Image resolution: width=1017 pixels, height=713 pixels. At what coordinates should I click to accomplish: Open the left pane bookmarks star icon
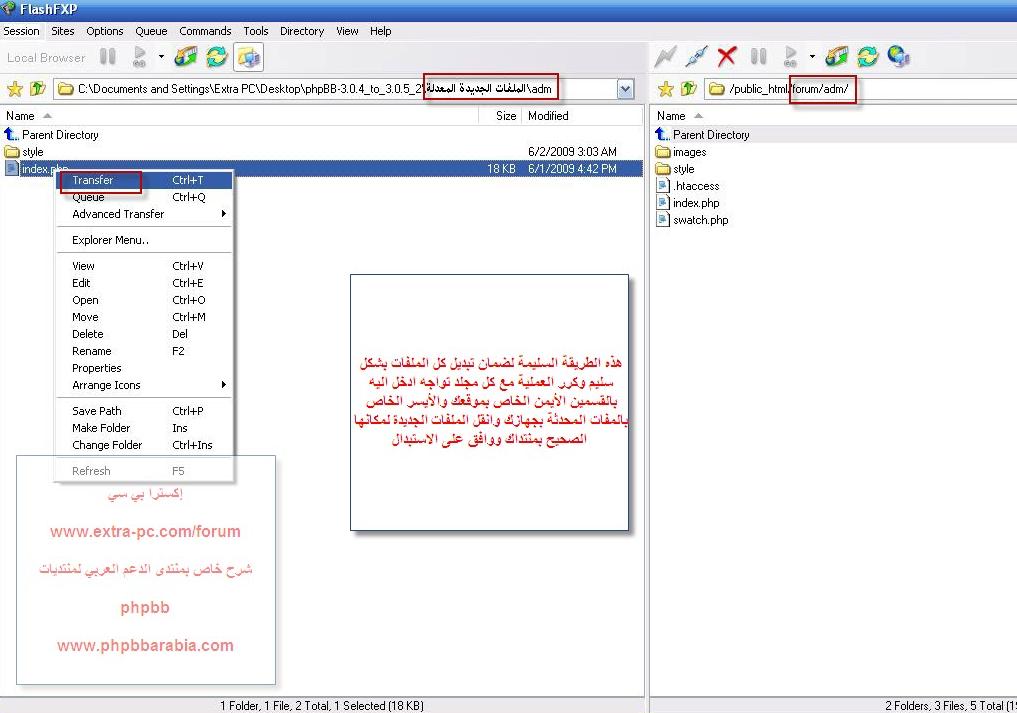click(x=15, y=88)
